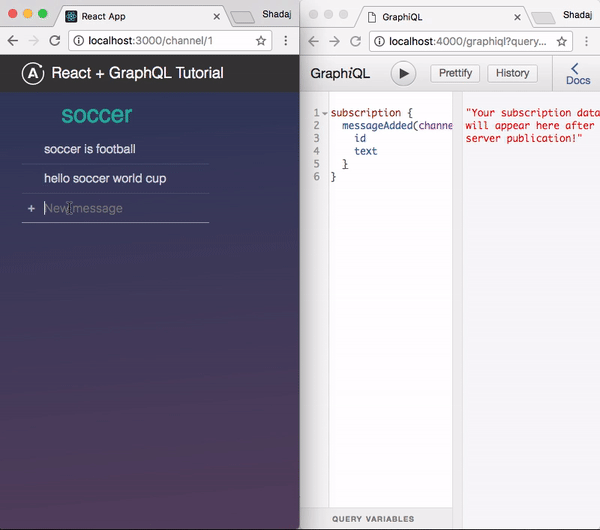Select the 'soccer is football' message

90,149
